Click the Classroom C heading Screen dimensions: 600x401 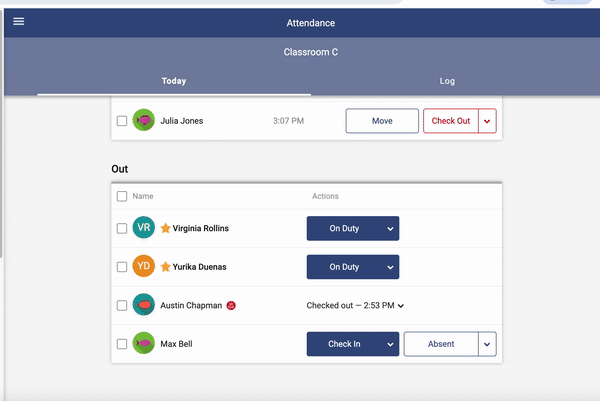[x=311, y=52]
